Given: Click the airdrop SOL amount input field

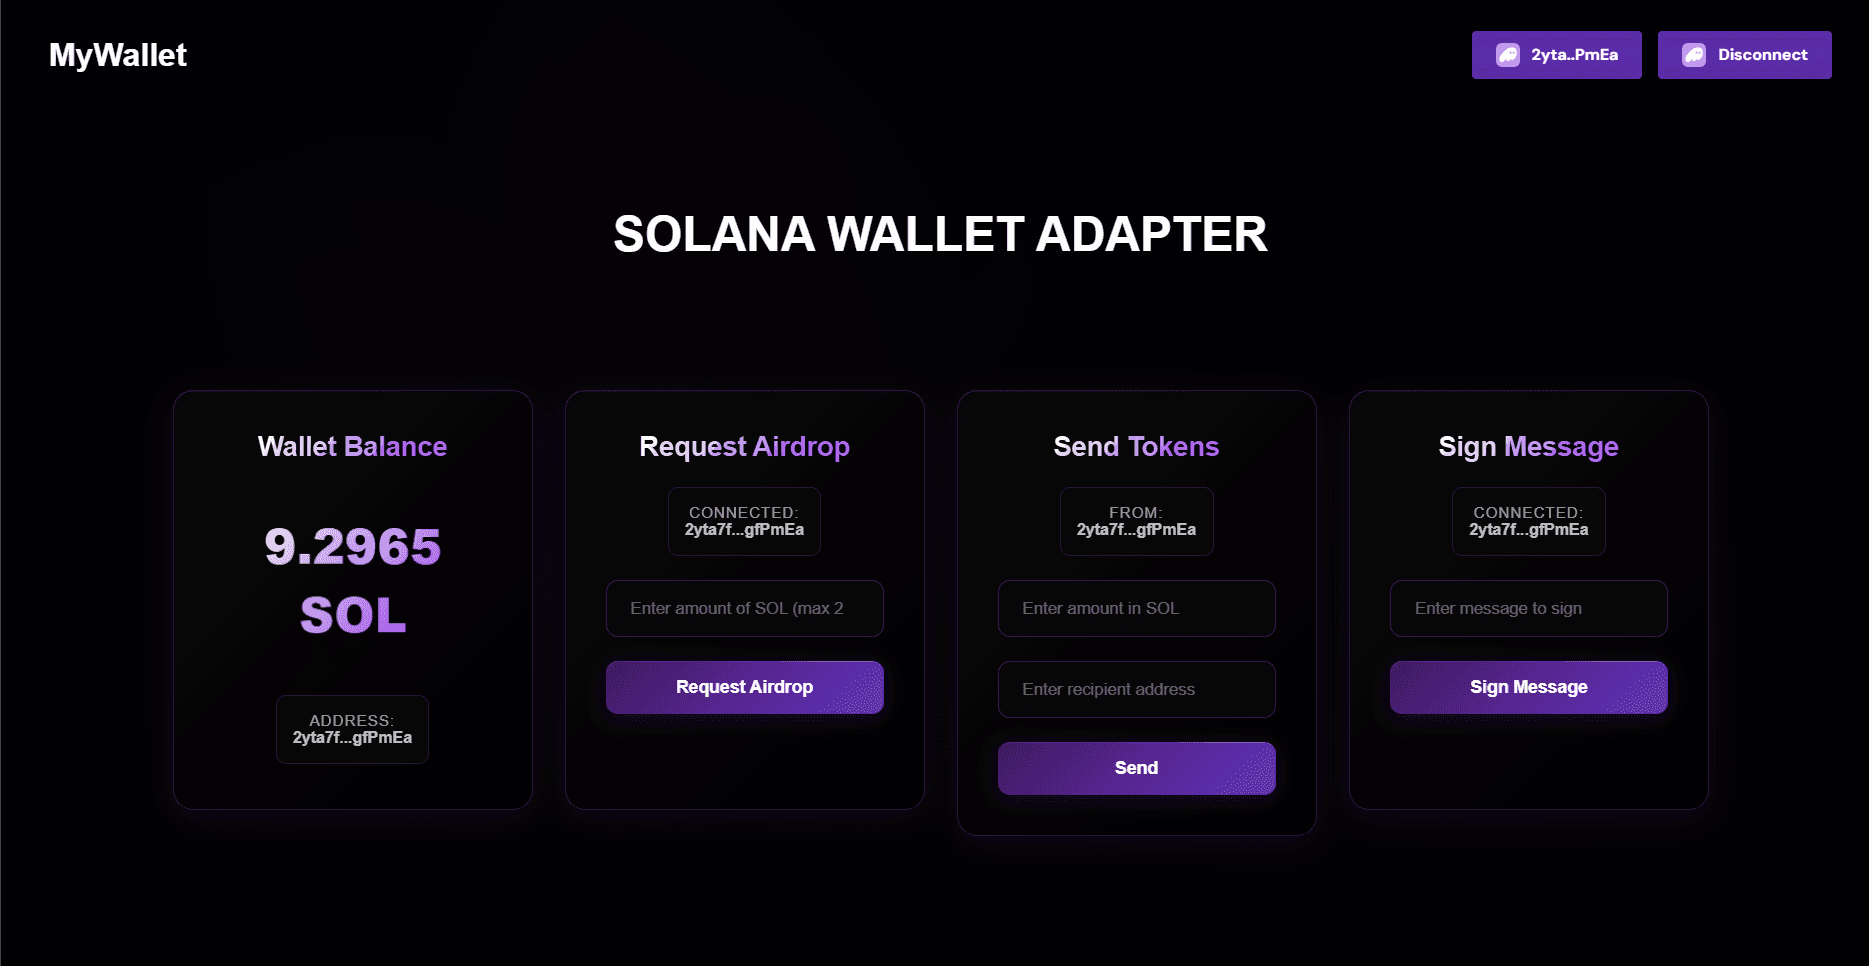Looking at the screenshot, I should point(744,608).
